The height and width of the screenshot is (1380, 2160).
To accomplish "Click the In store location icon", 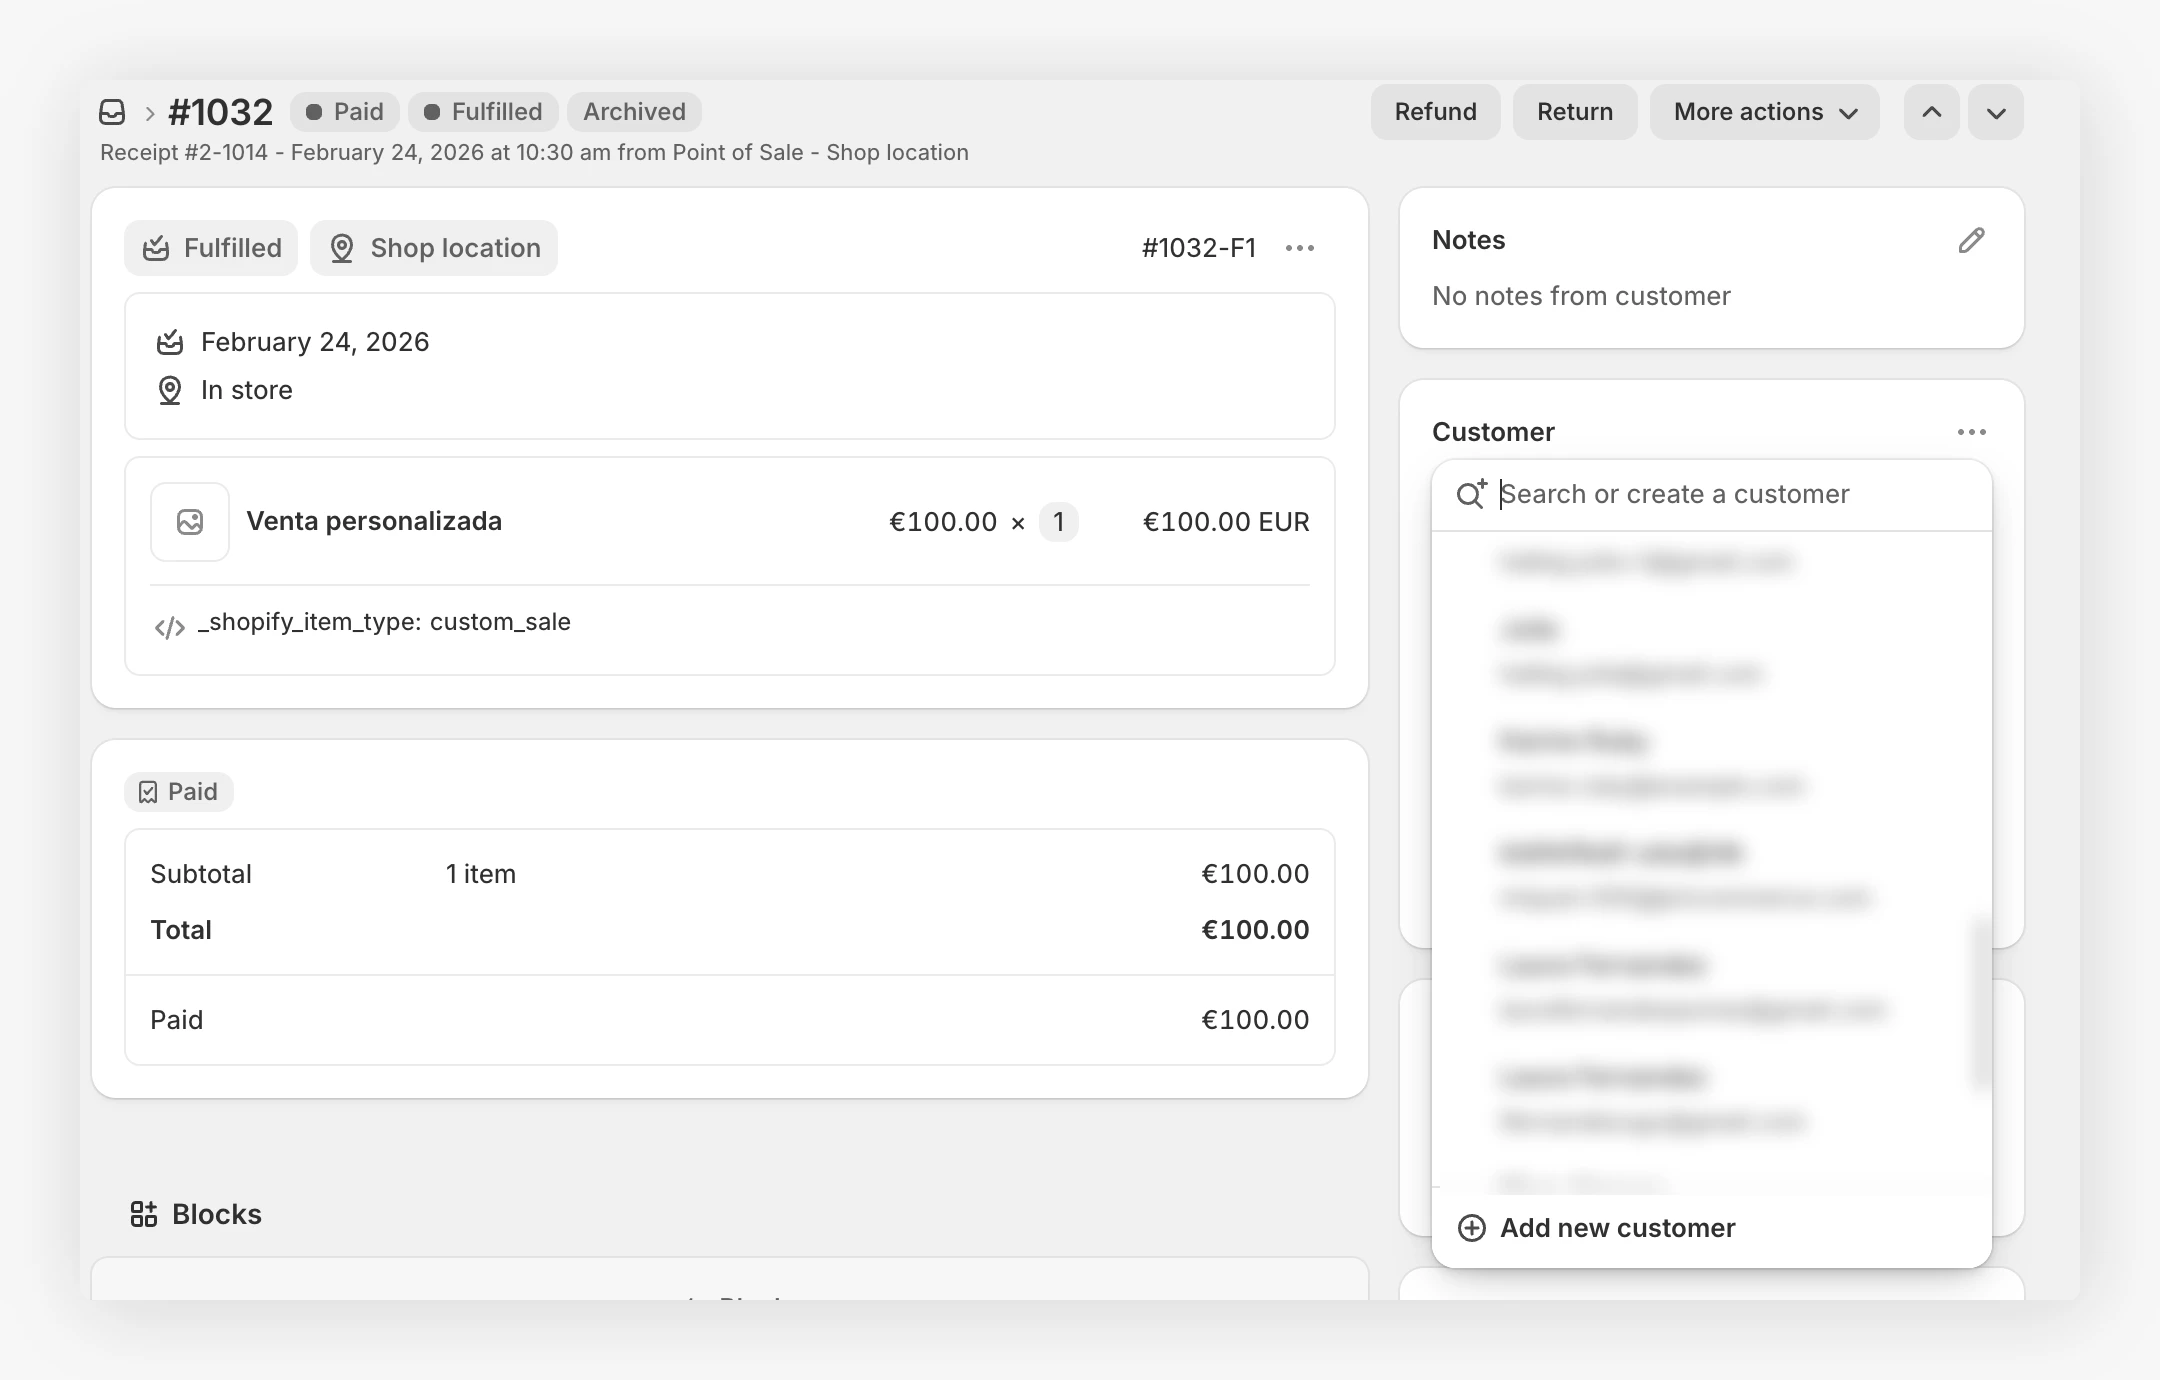I will click(170, 390).
